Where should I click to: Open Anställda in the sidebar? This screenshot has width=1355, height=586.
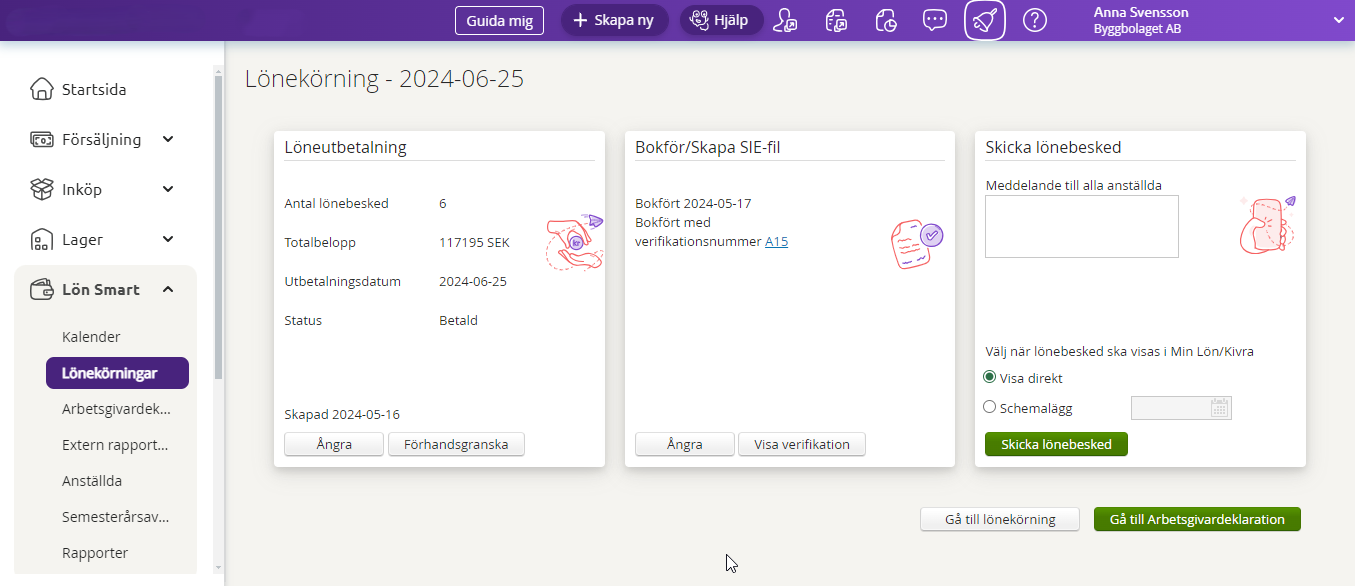pos(92,481)
